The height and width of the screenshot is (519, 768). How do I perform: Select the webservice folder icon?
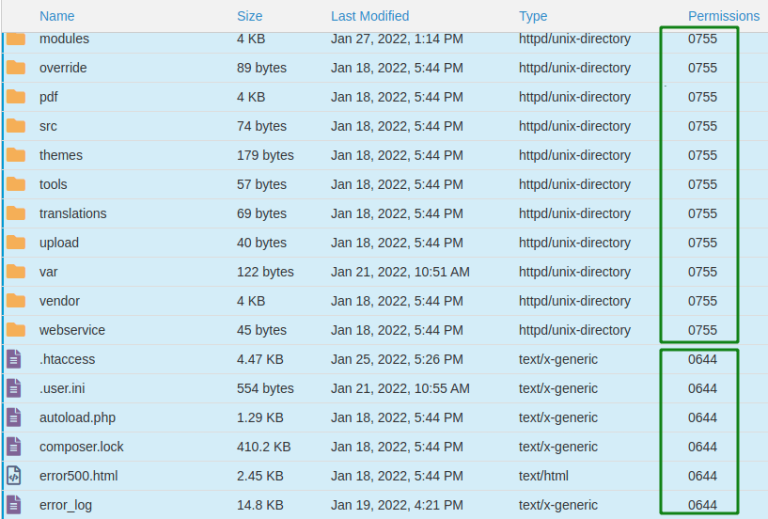point(15,330)
